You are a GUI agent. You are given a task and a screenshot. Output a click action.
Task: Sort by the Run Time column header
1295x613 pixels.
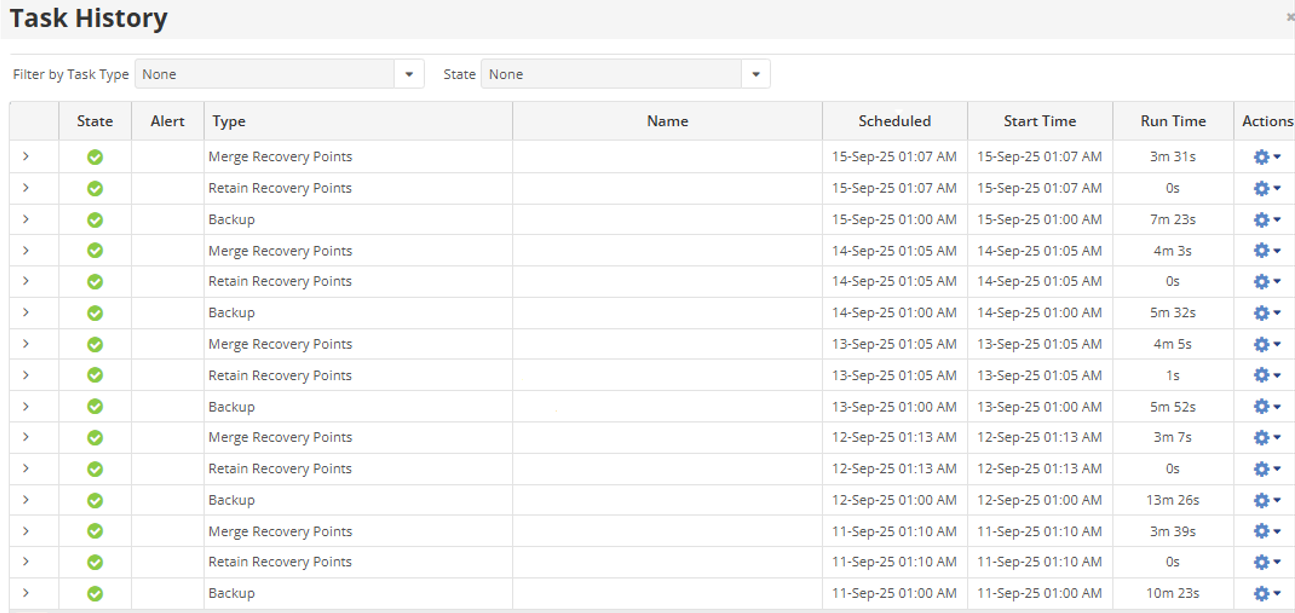tap(1173, 121)
